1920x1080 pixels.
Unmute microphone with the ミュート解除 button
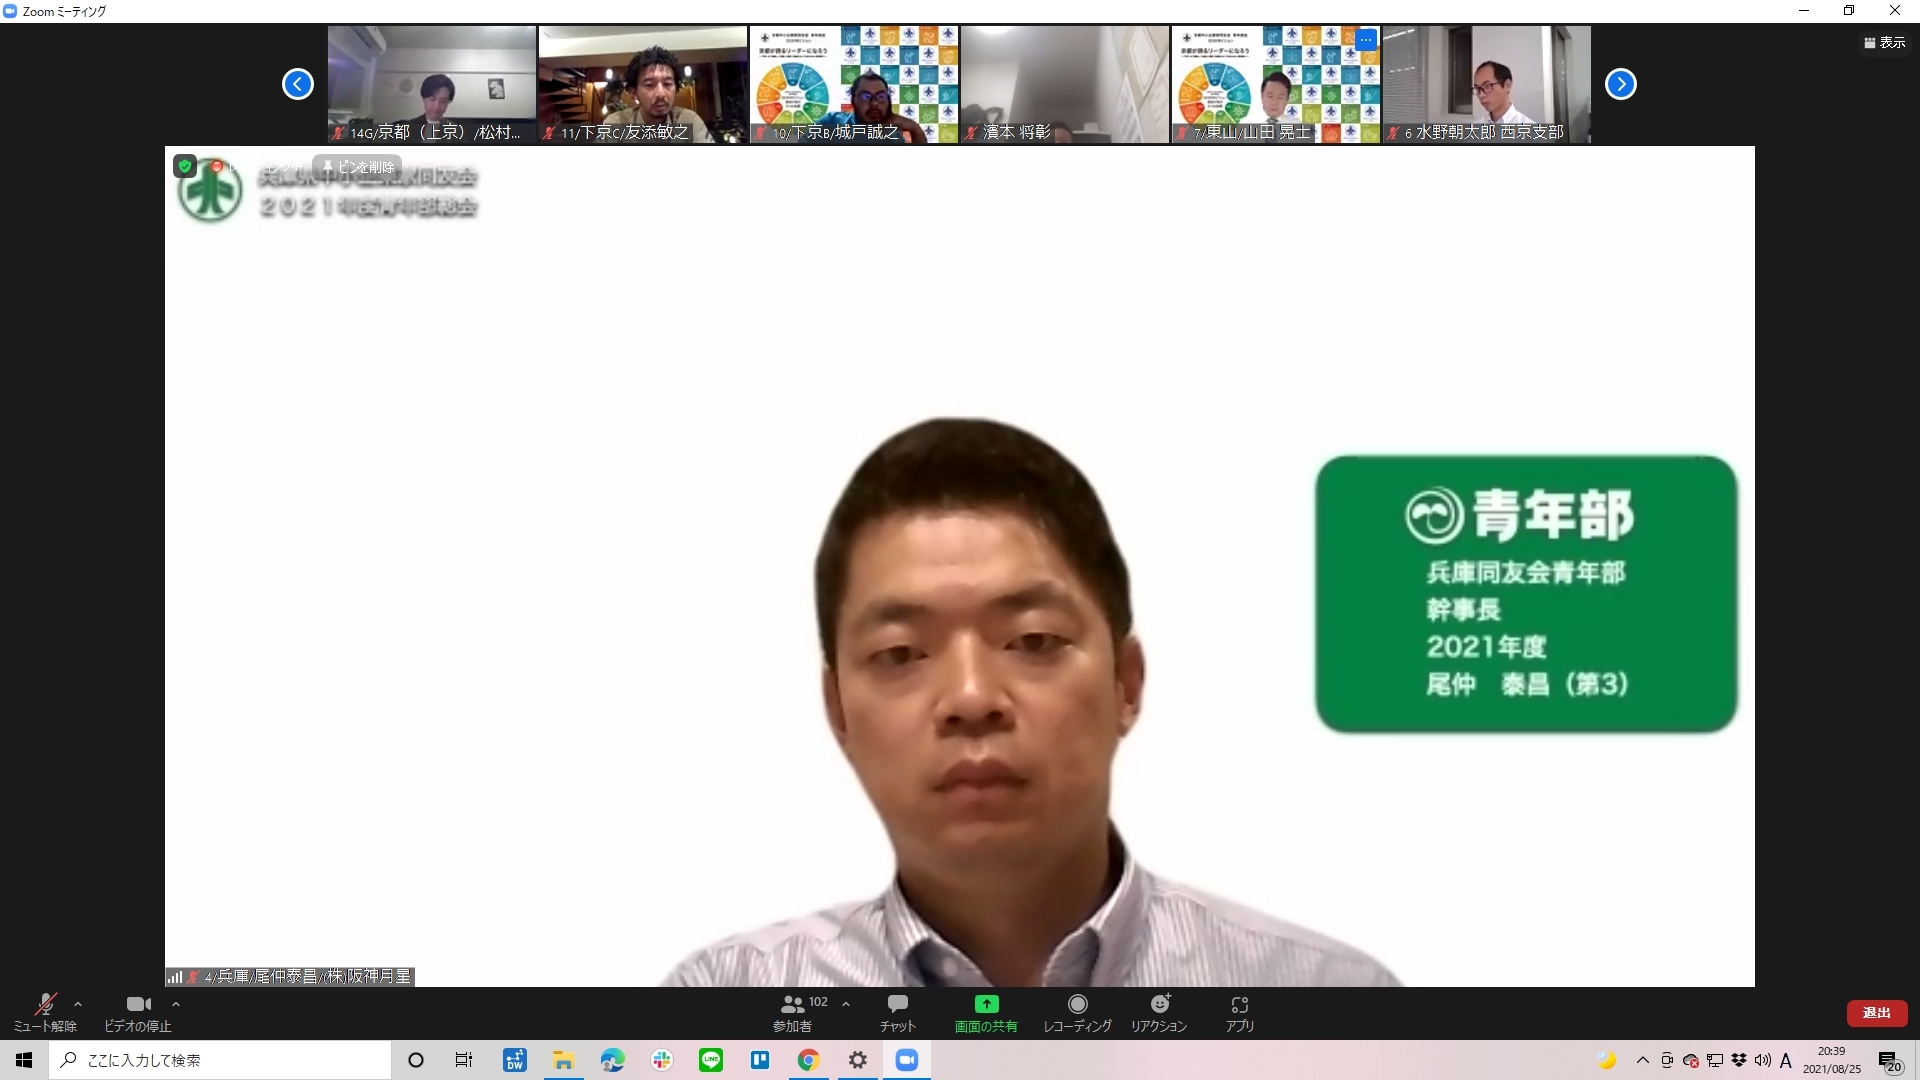45,1013
